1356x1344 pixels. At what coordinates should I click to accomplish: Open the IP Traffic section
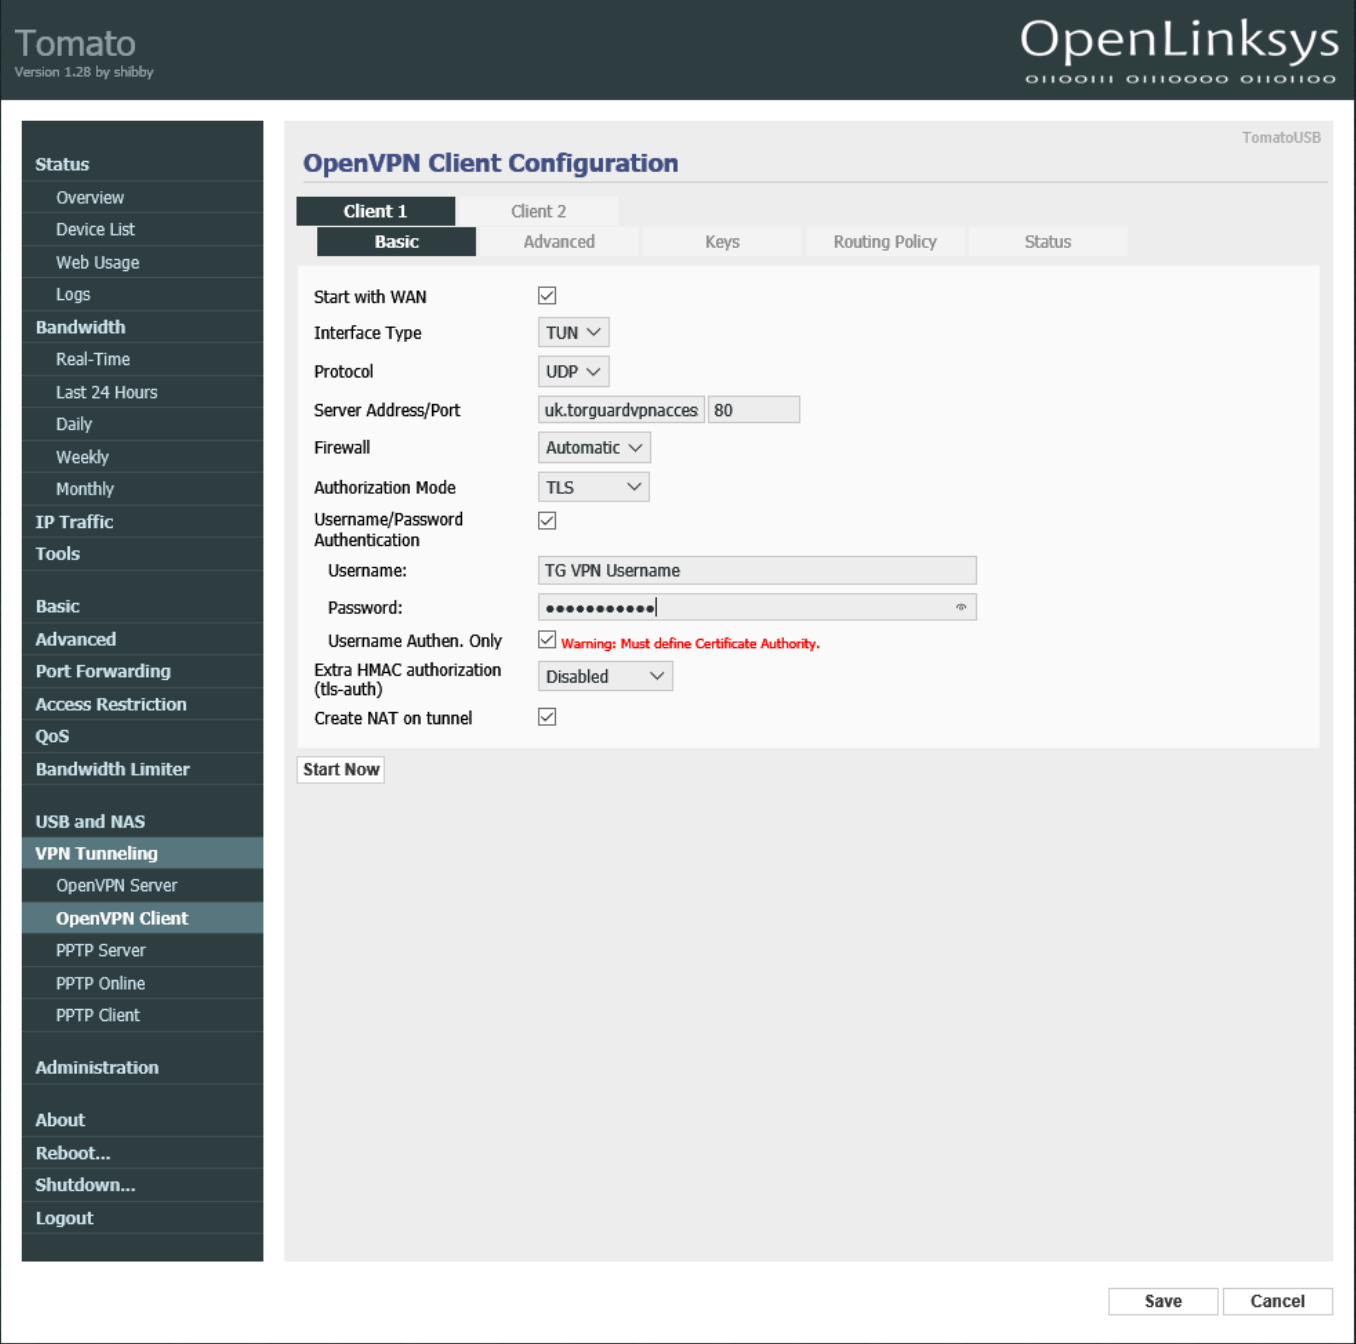click(142, 522)
